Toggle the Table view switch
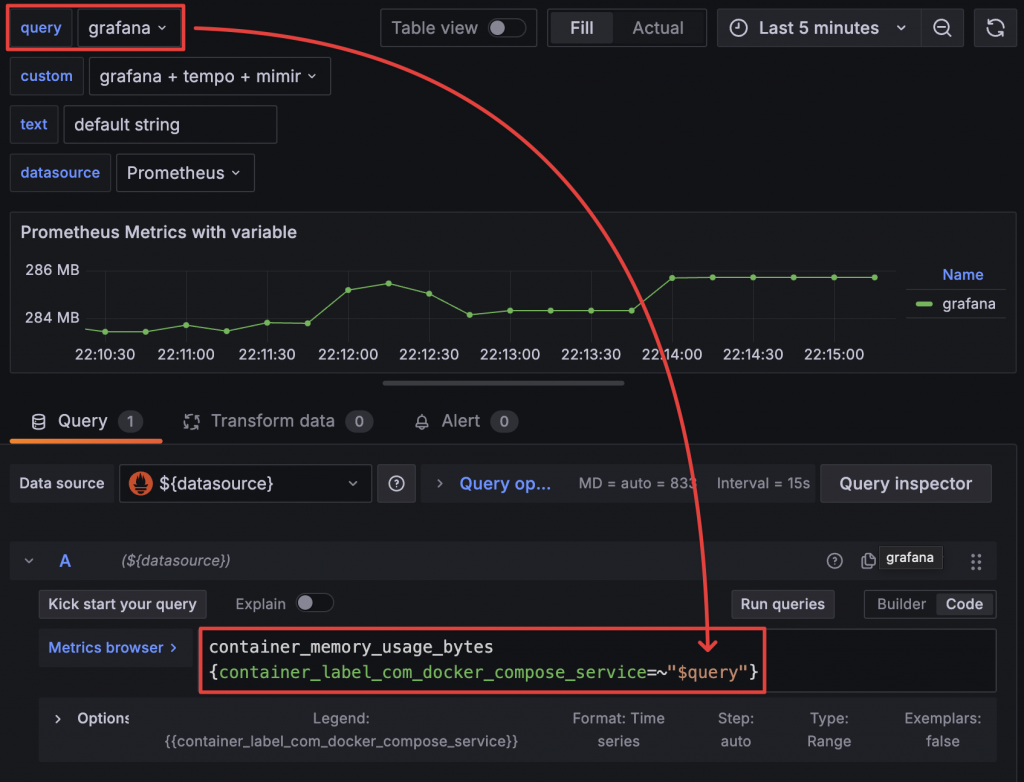The width and height of the screenshot is (1024, 782). coord(507,28)
